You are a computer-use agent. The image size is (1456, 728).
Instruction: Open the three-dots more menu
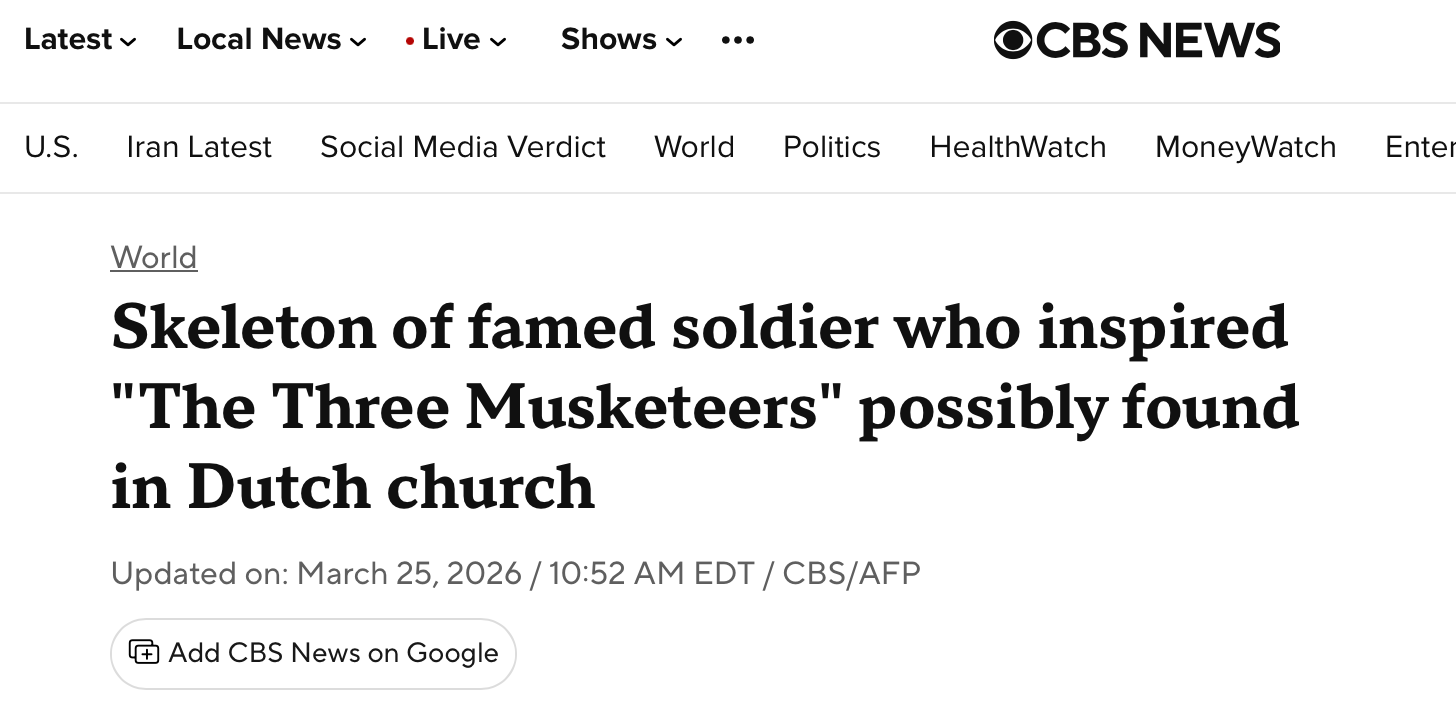click(x=737, y=40)
